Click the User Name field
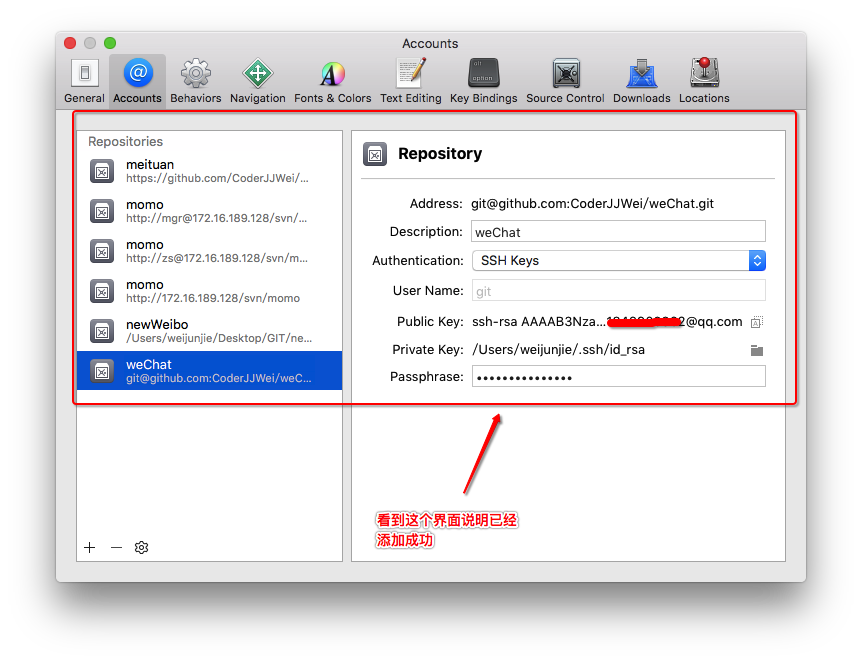 tap(618, 290)
